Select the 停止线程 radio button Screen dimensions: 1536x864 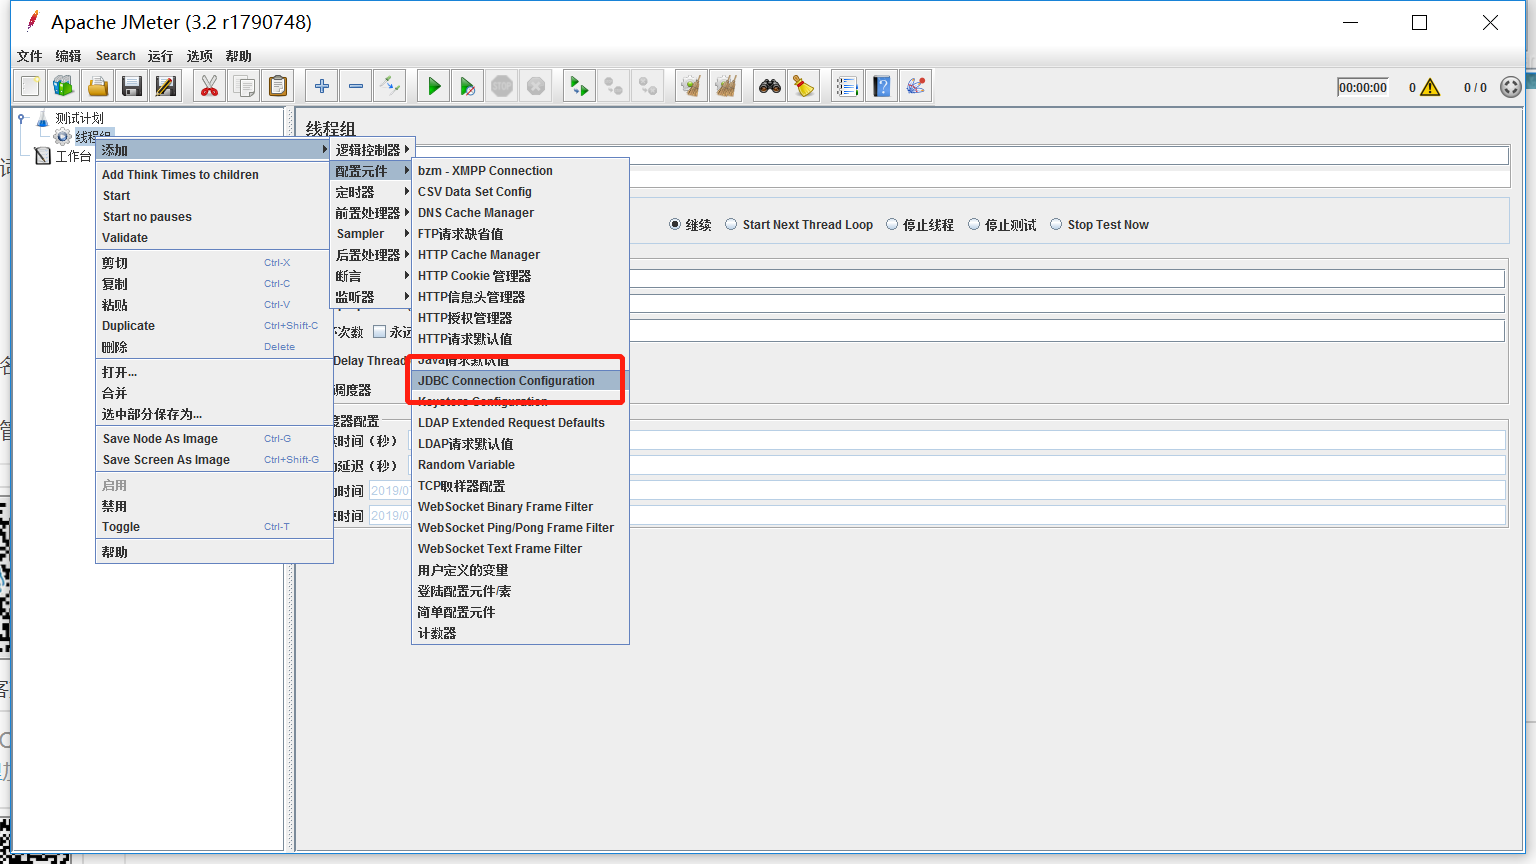(x=892, y=224)
